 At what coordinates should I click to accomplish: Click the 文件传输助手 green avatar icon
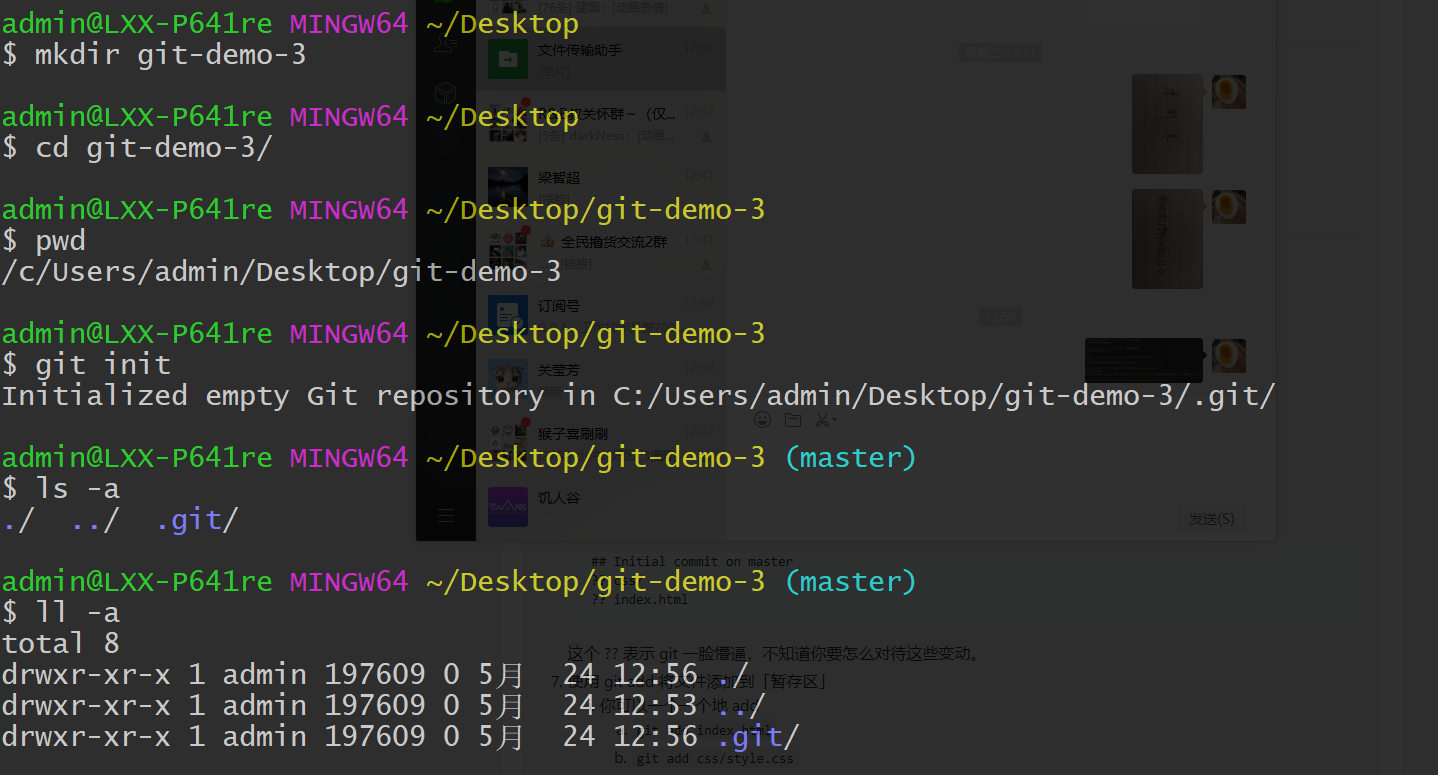[x=507, y=59]
